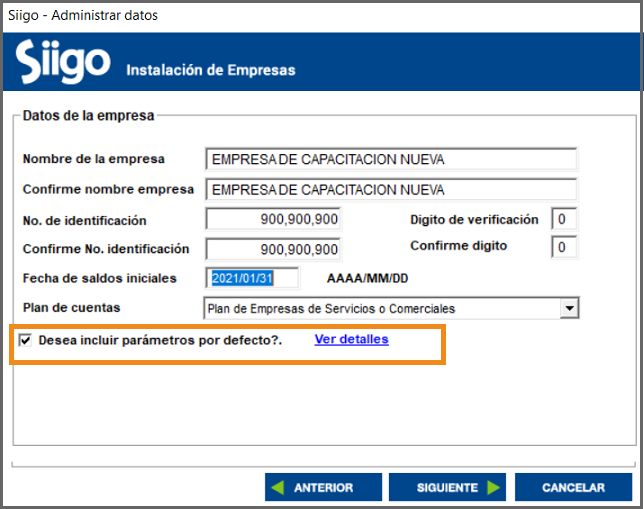Click the Instalación de Empresas title
Screen dimensions: 644x509
211,70
